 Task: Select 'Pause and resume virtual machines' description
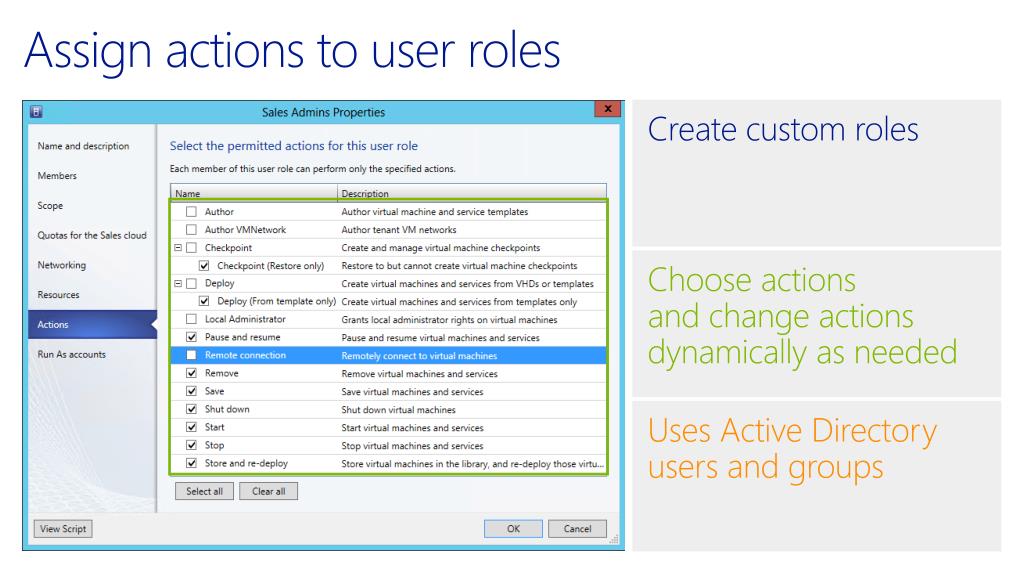click(441, 338)
